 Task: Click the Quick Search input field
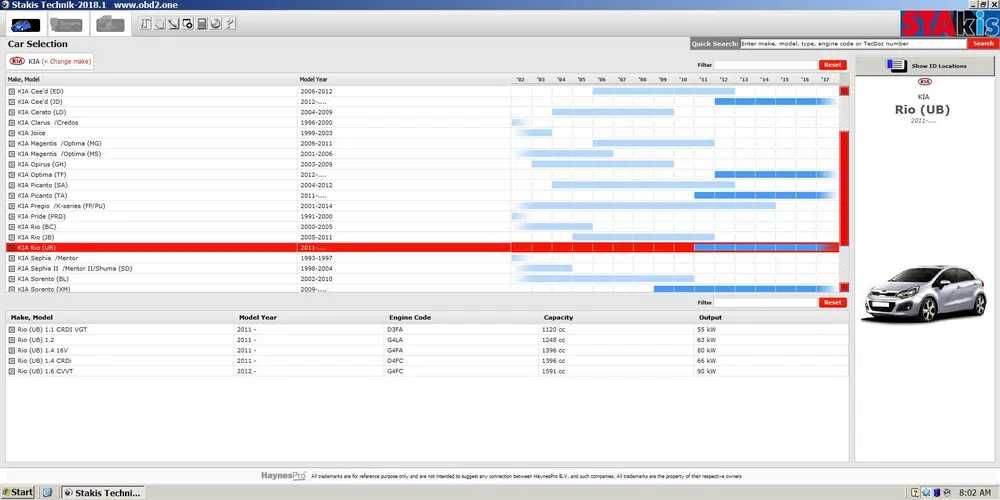[853, 43]
